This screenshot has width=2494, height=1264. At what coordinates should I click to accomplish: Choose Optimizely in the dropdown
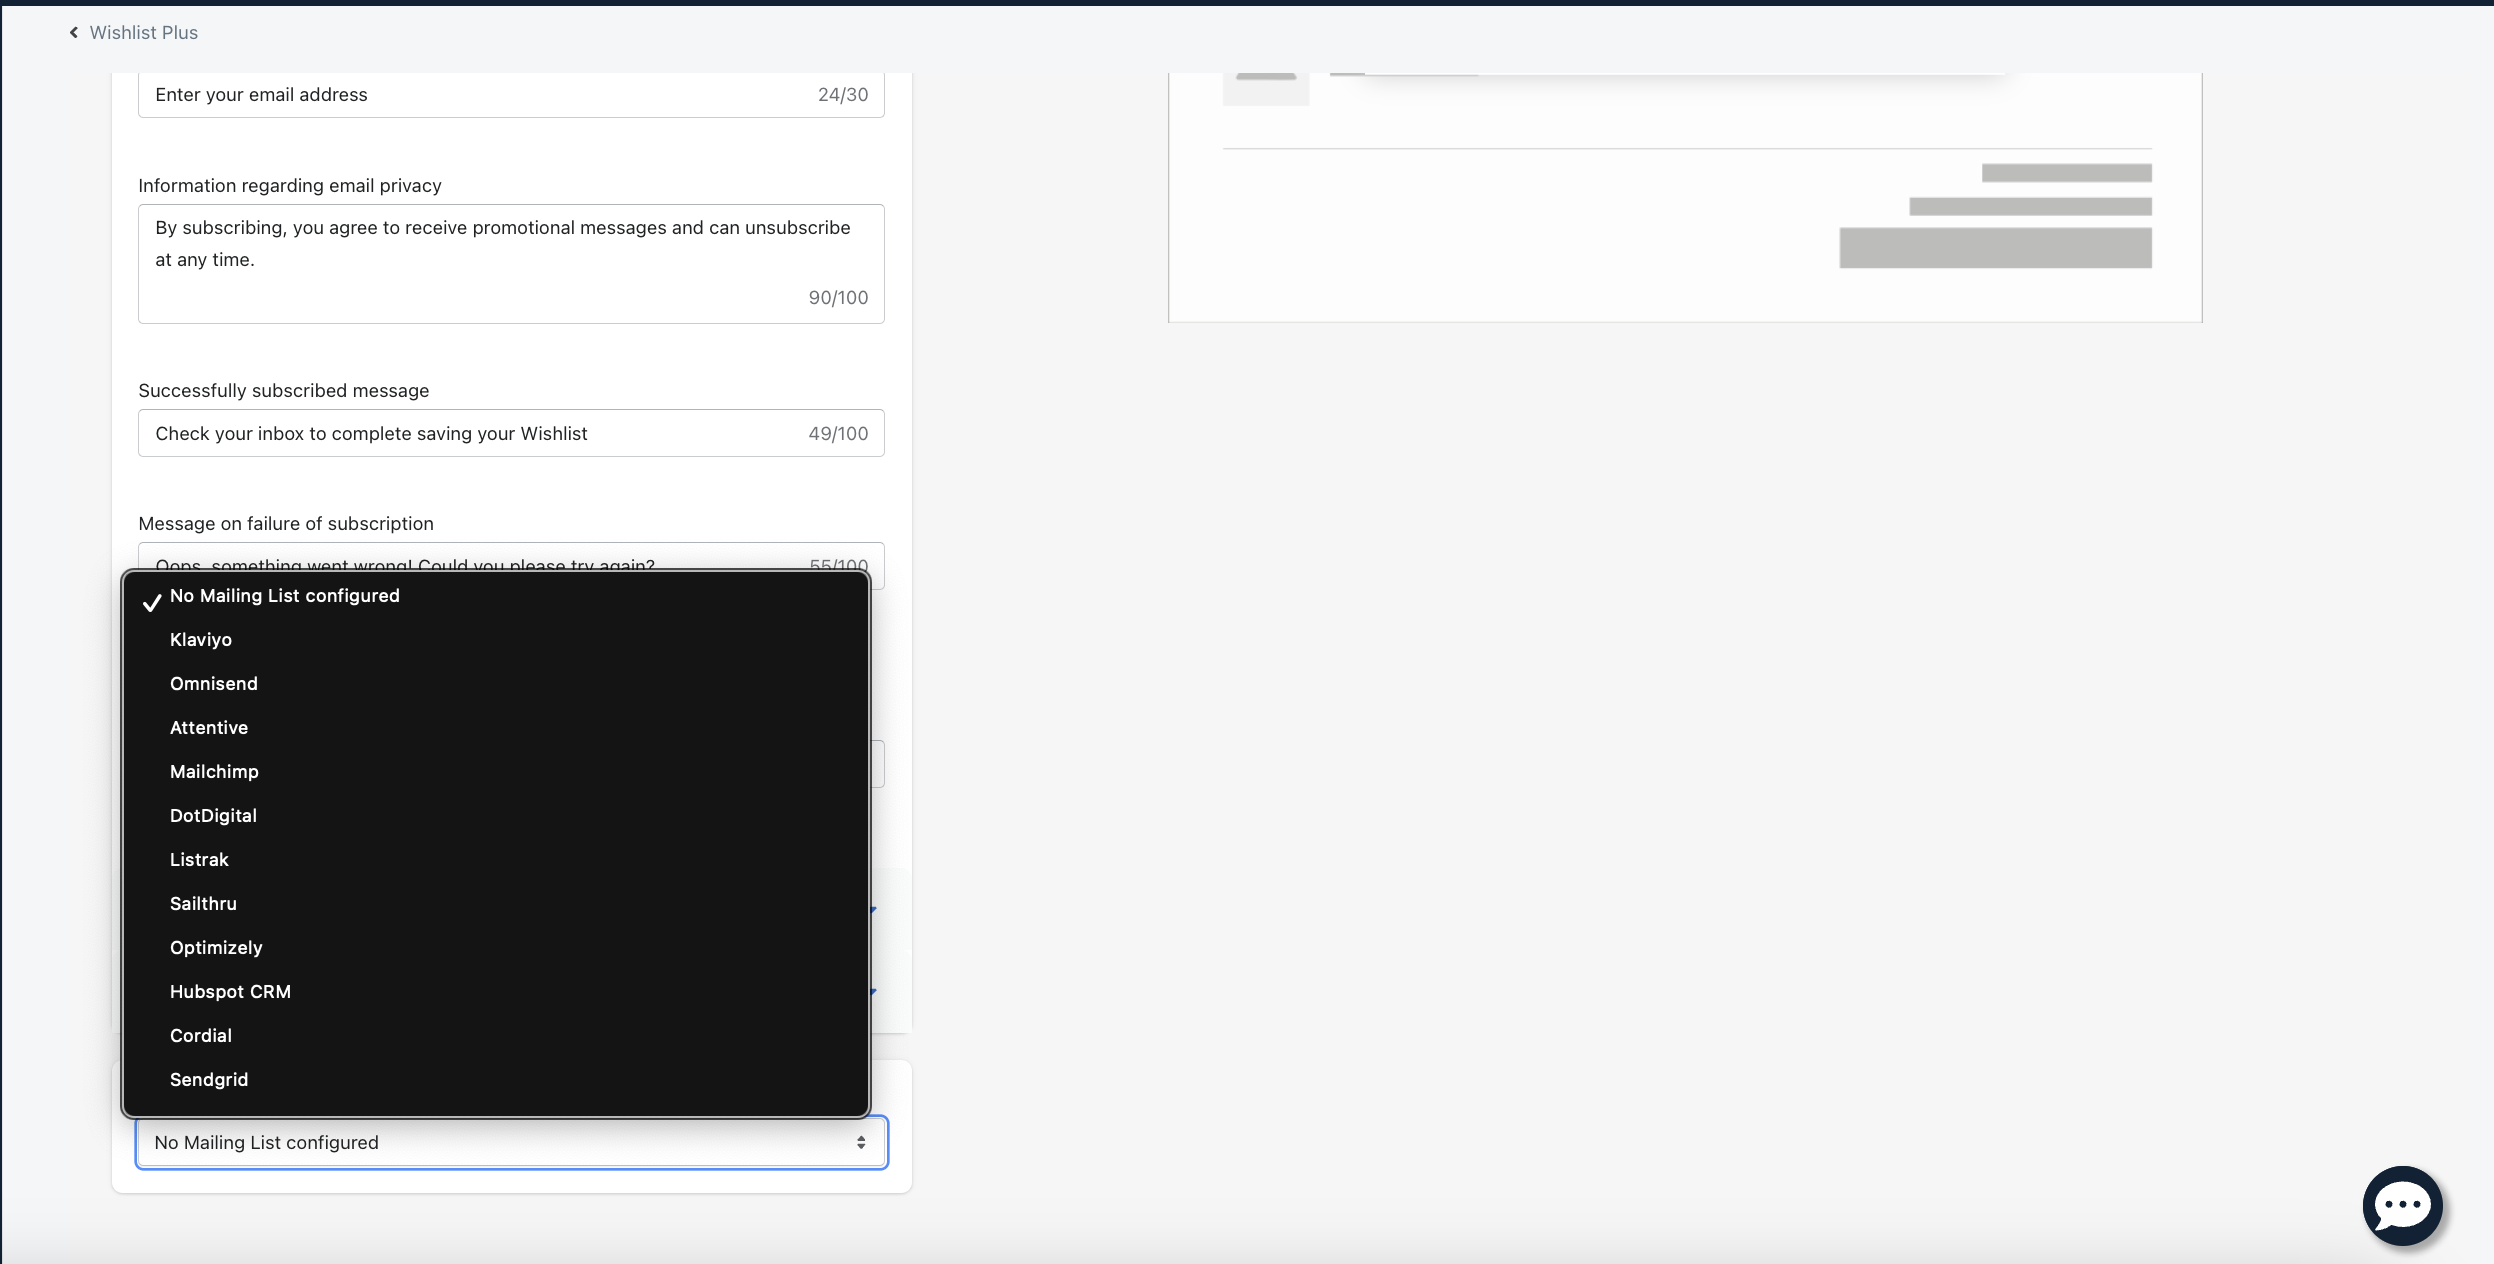point(216,948)
